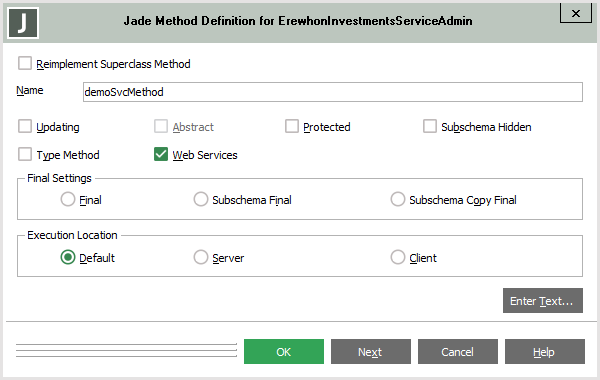Click the Next button
Image resolution: width=600 pixels, height=380 pixels.
(370, 351)
